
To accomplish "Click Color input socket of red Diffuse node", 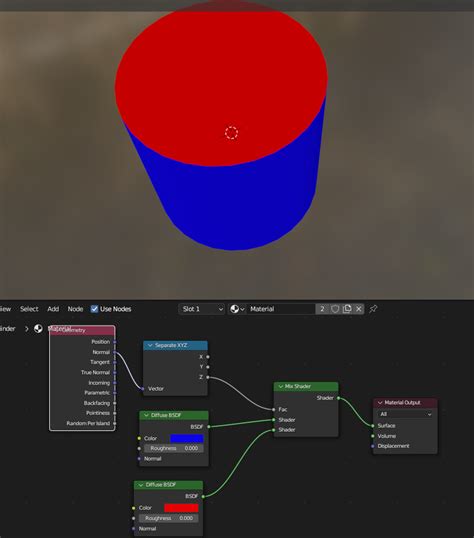I will pos(134,508).
